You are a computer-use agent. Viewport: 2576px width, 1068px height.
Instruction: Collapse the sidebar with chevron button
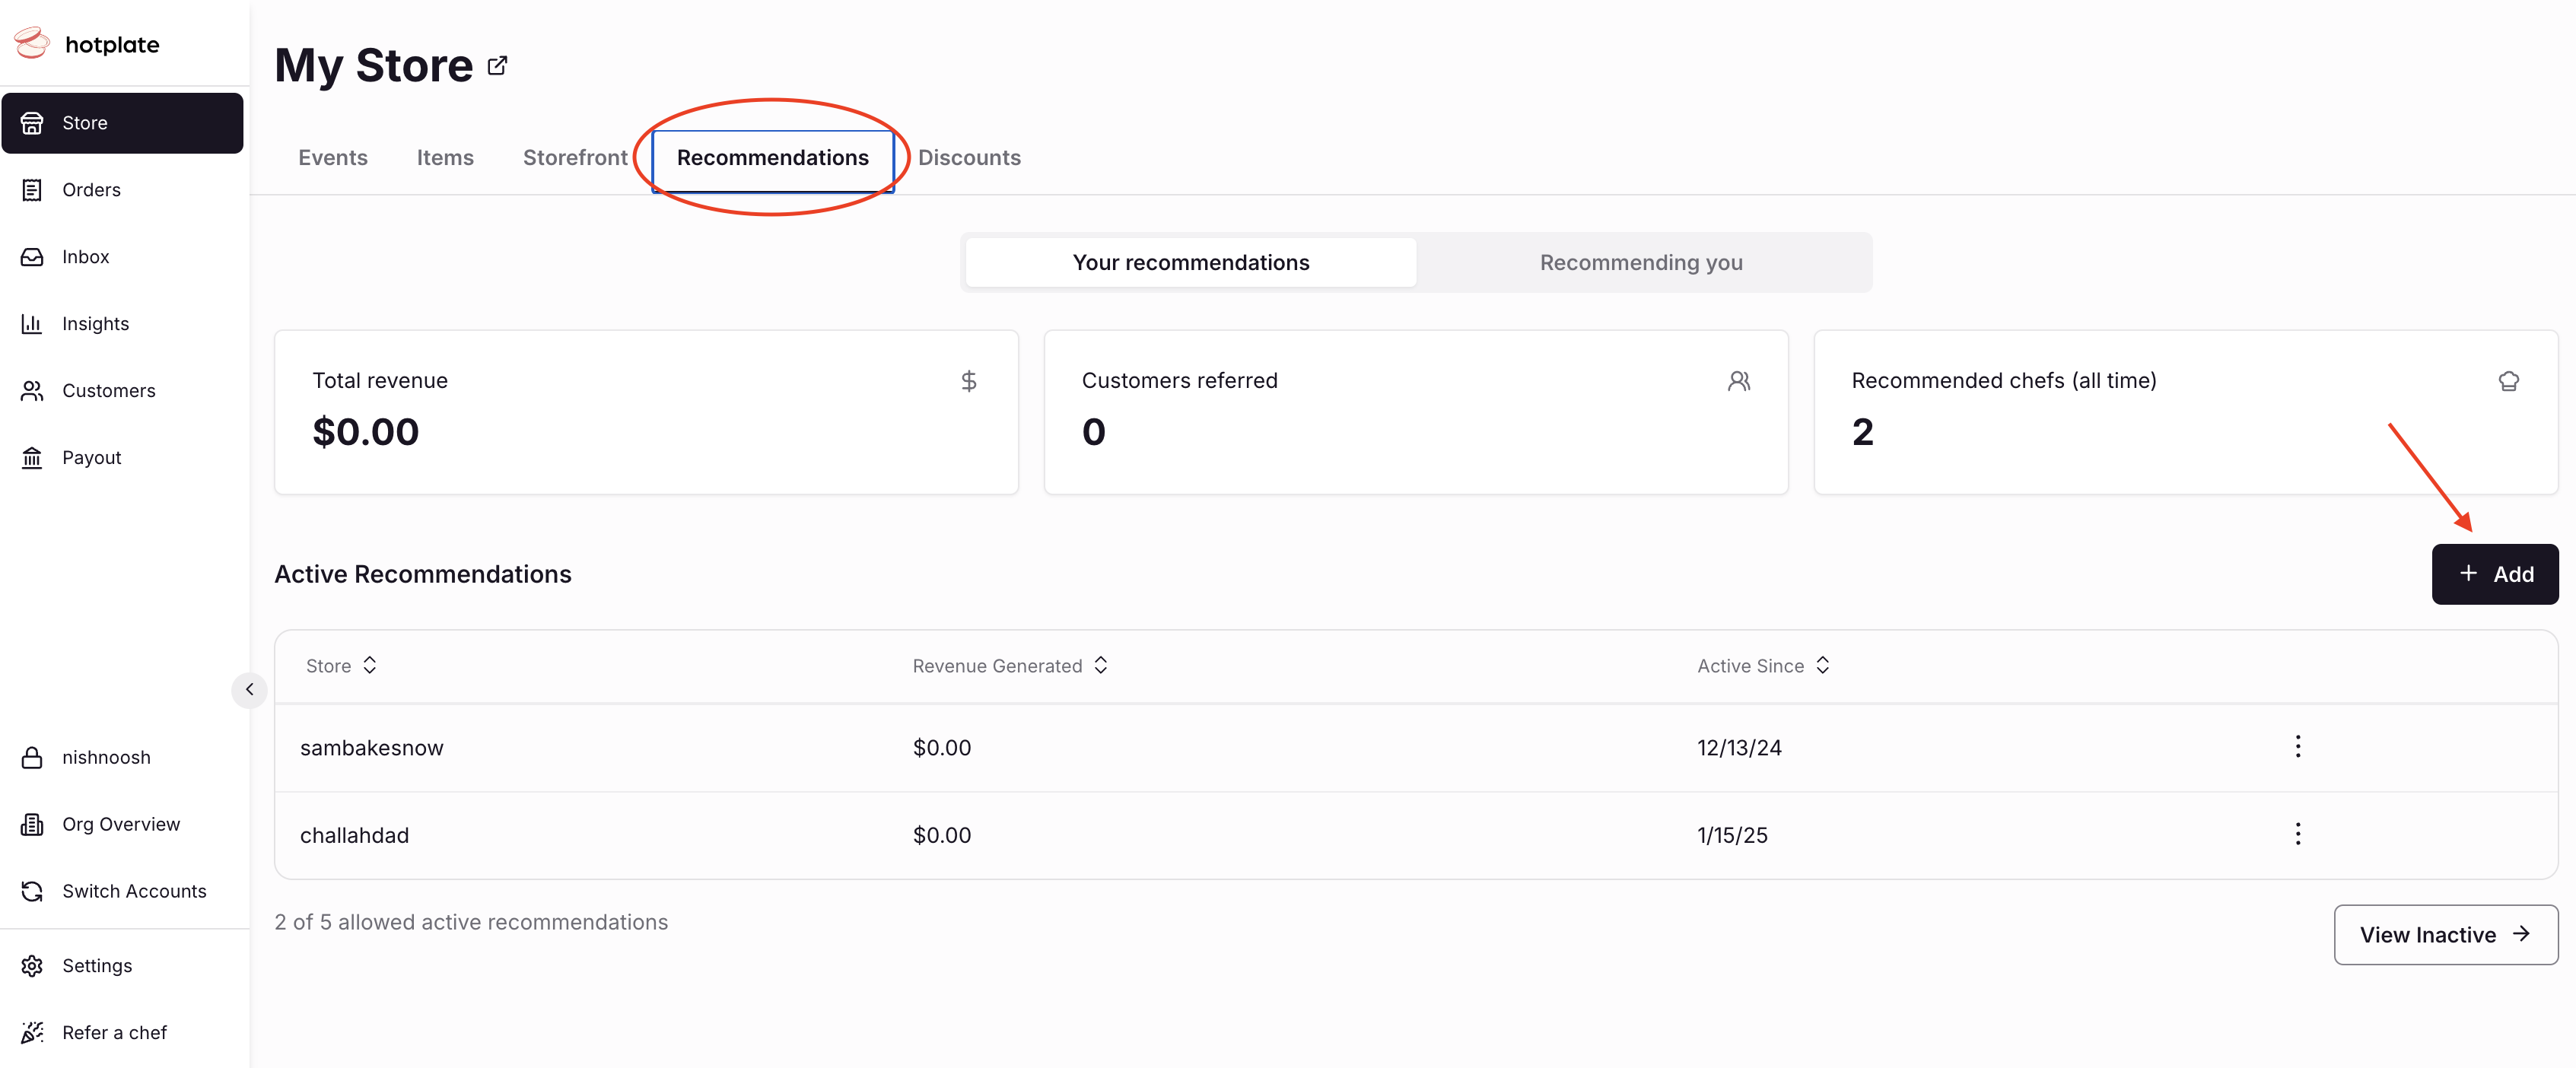[249, 690]
